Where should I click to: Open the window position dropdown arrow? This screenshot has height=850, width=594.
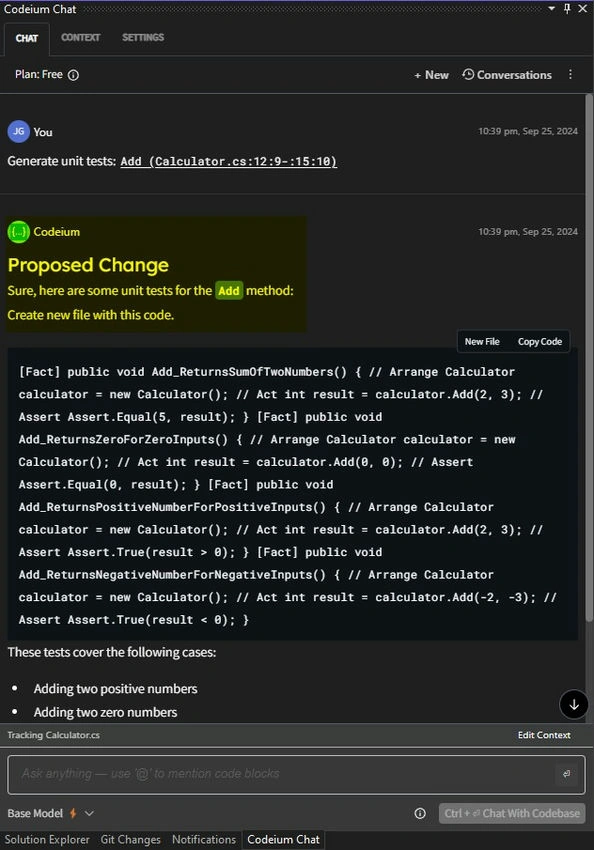pos(551,8)
